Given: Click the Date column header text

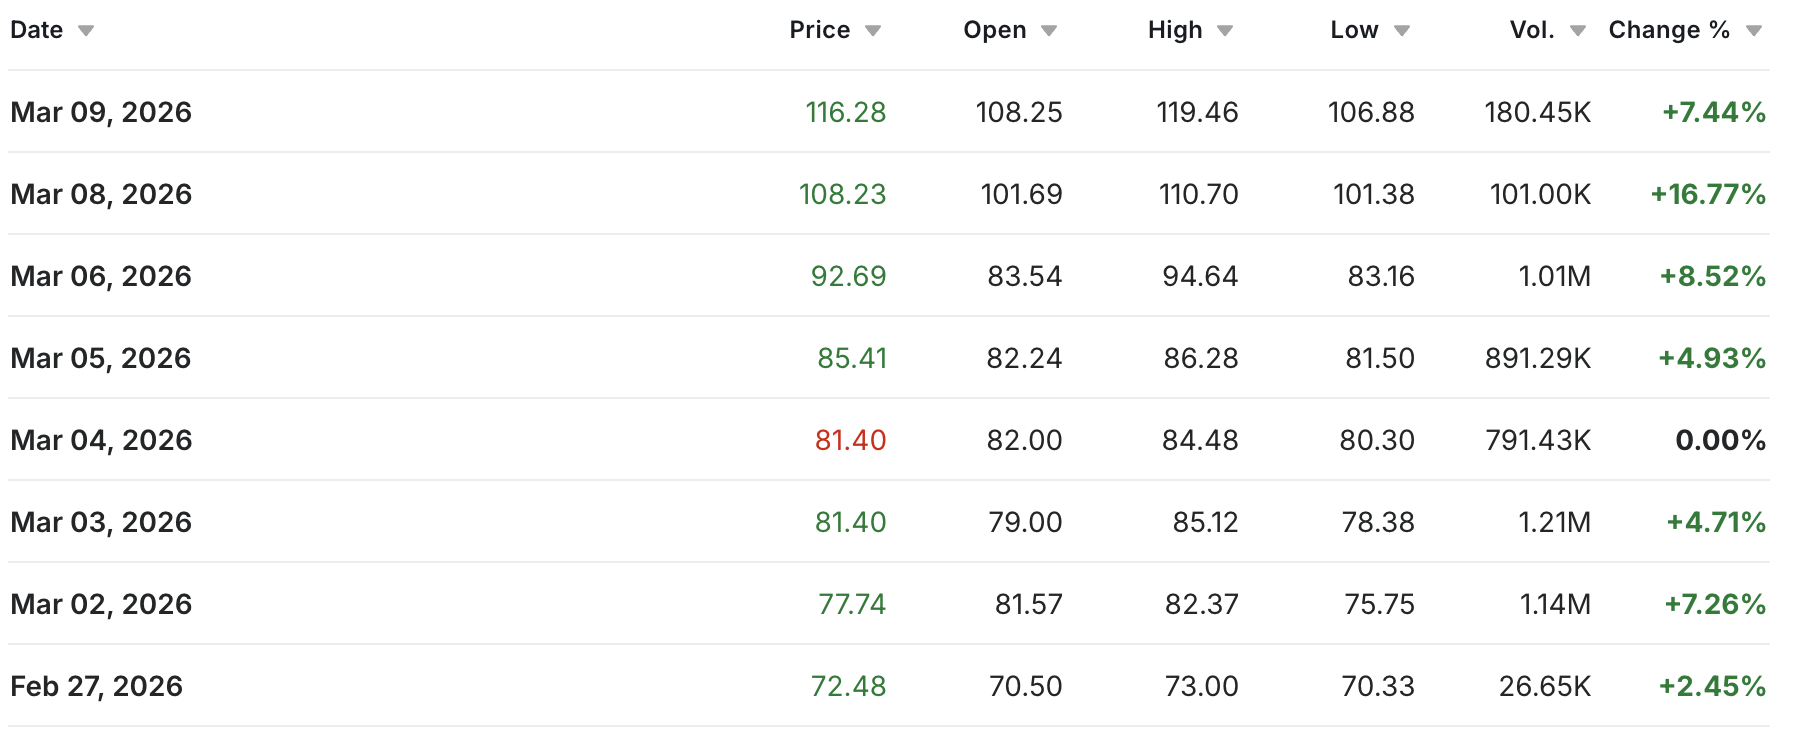Looking at the screenshot, I should [37, 30].
